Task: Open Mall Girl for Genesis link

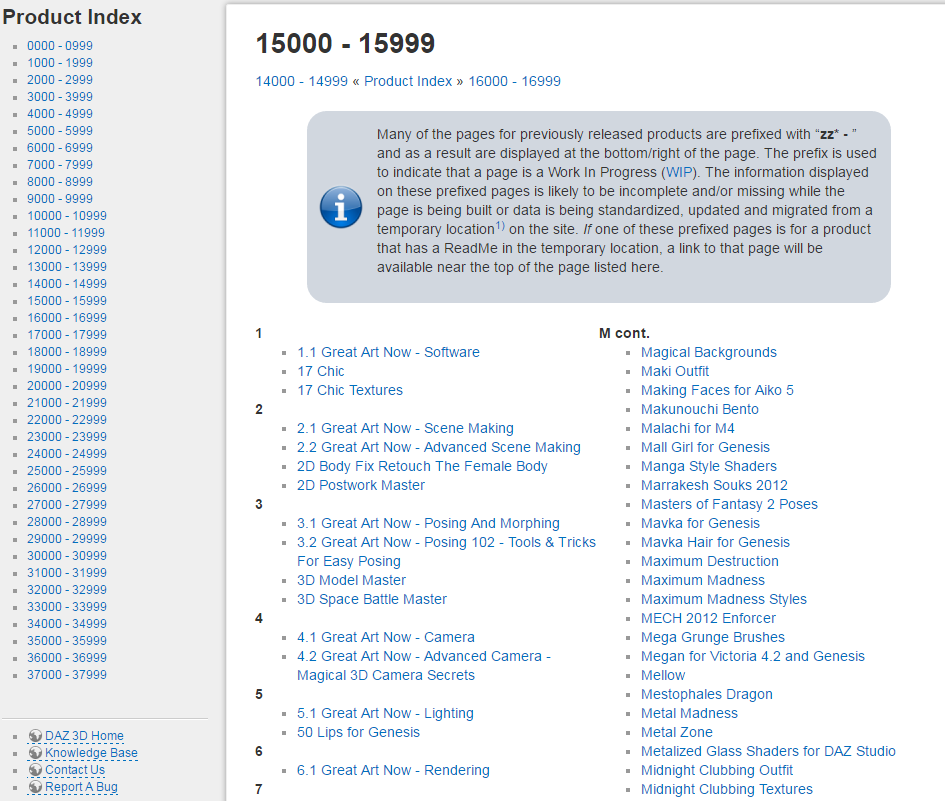Action: (705, 447)
